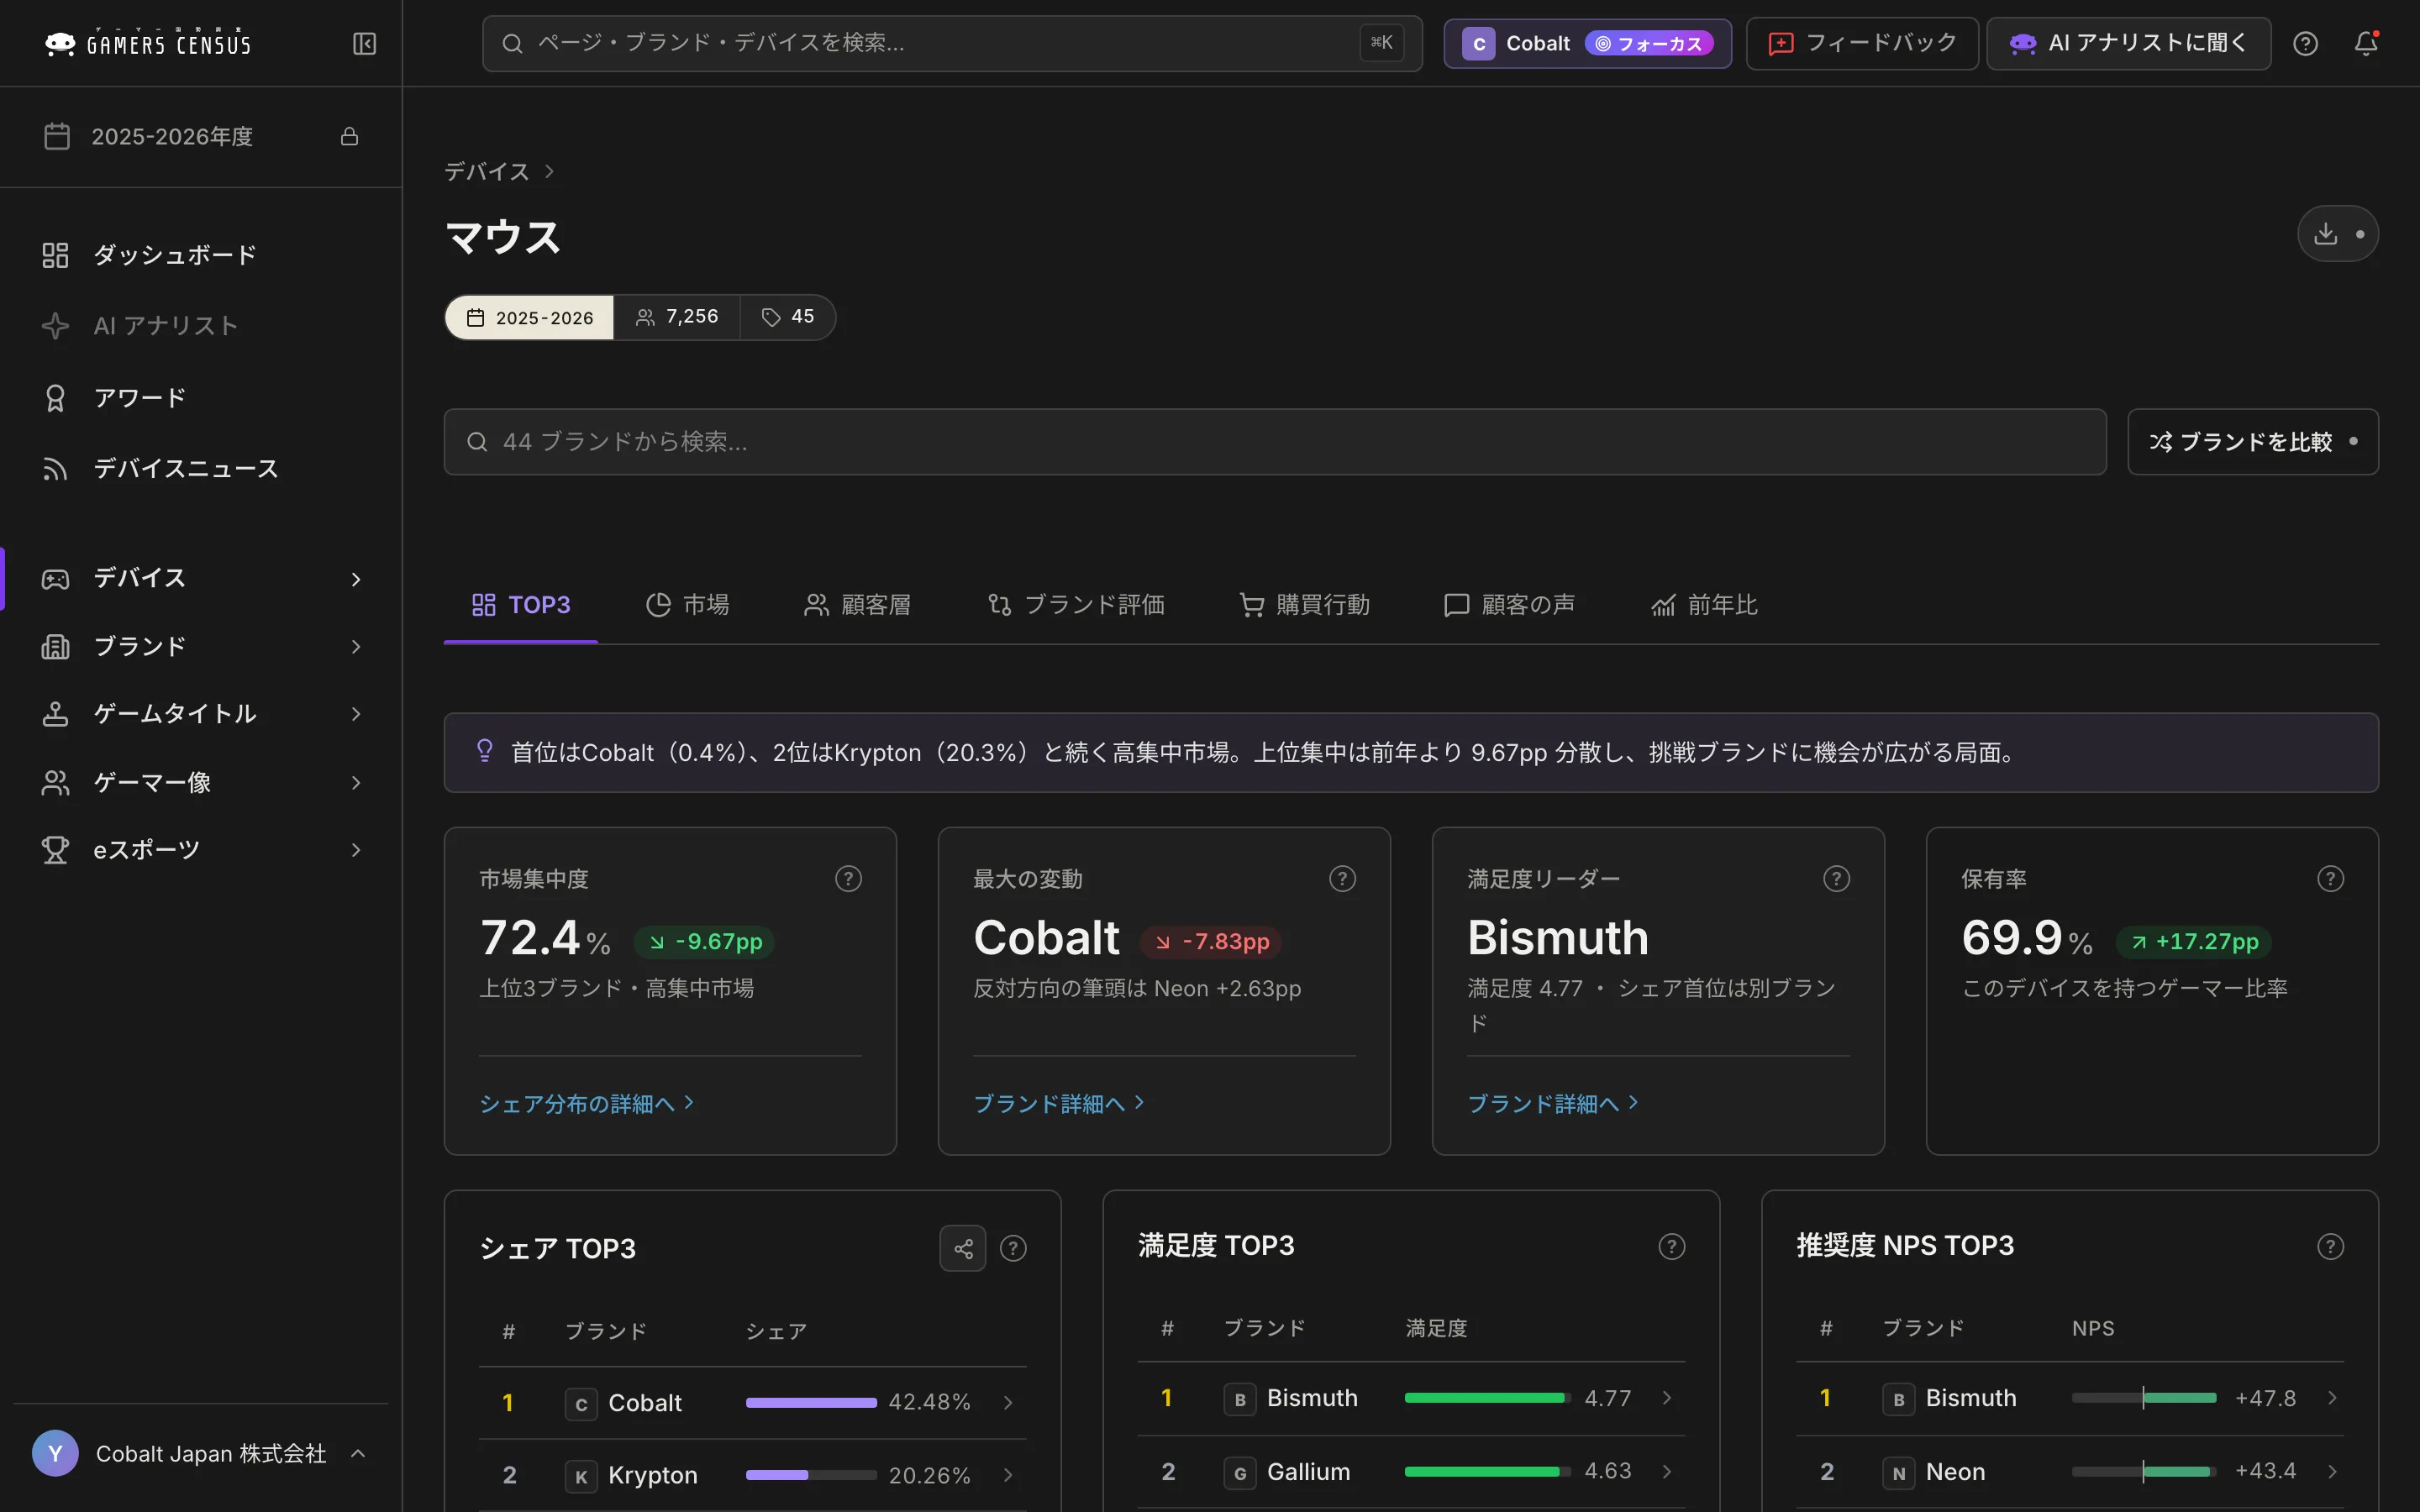This screenshot has width=2420, height=1512.
Task: Switch to the 市場 tab
Action: [x=687, y=605]
